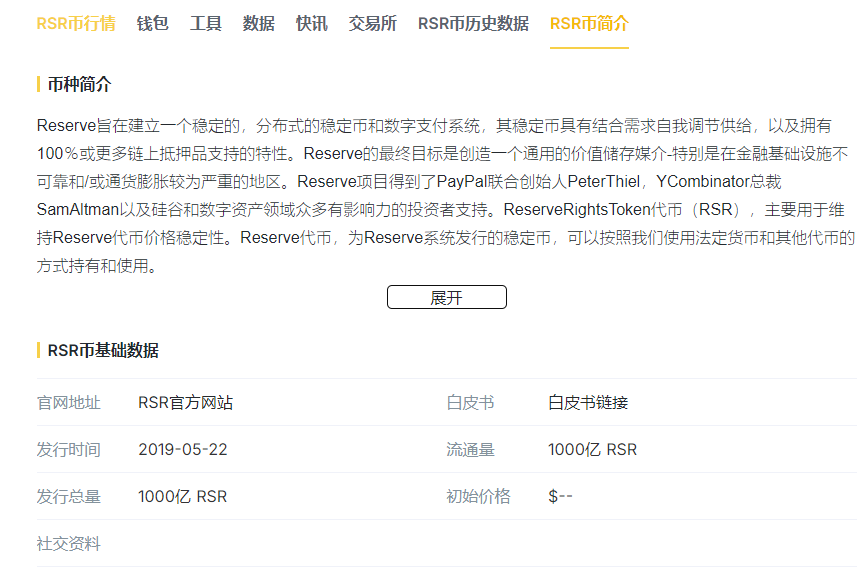Click the 币种简介 section heading

click(79, 85)
